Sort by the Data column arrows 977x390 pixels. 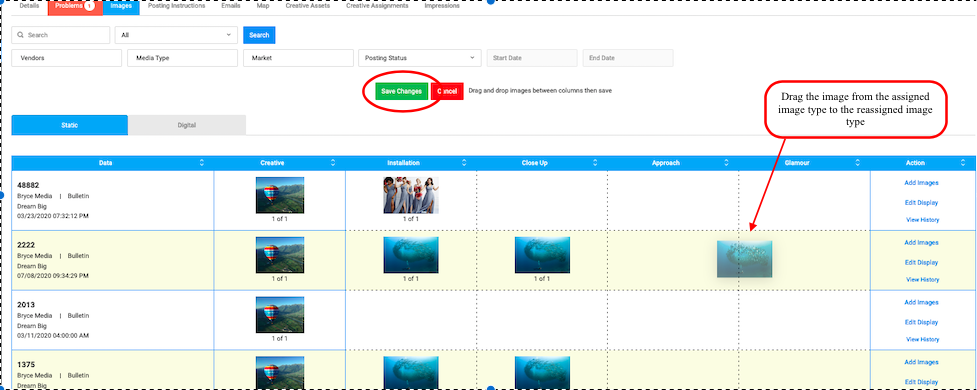click(201, 163)
